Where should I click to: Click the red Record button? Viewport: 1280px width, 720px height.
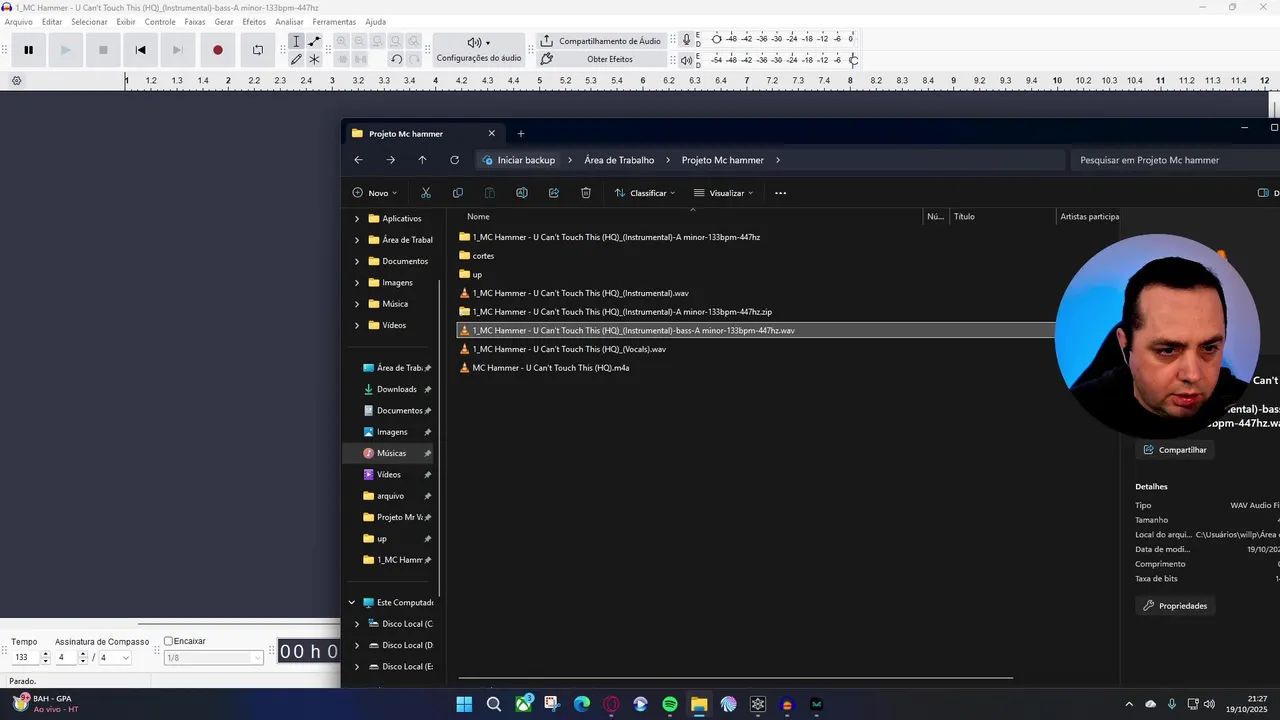(218, 50)
